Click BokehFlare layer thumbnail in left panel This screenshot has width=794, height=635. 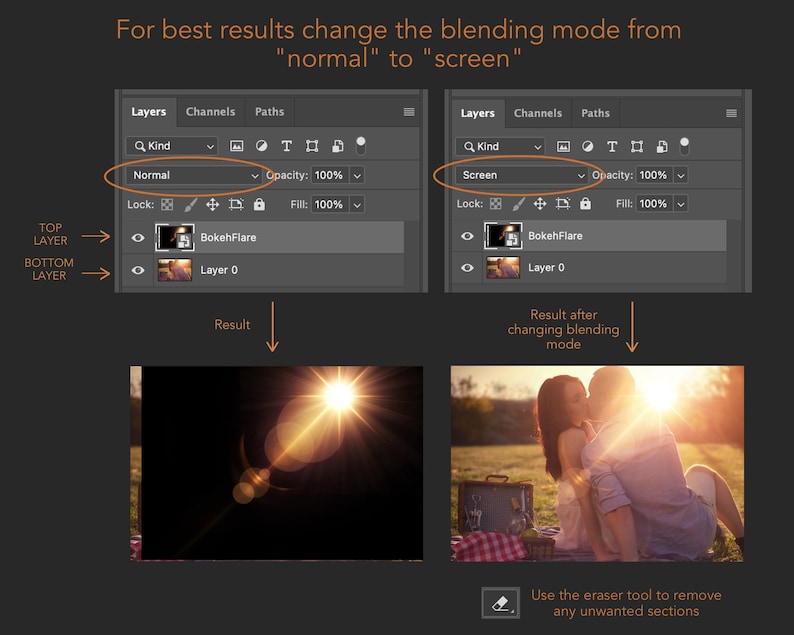tap(175, 237)
